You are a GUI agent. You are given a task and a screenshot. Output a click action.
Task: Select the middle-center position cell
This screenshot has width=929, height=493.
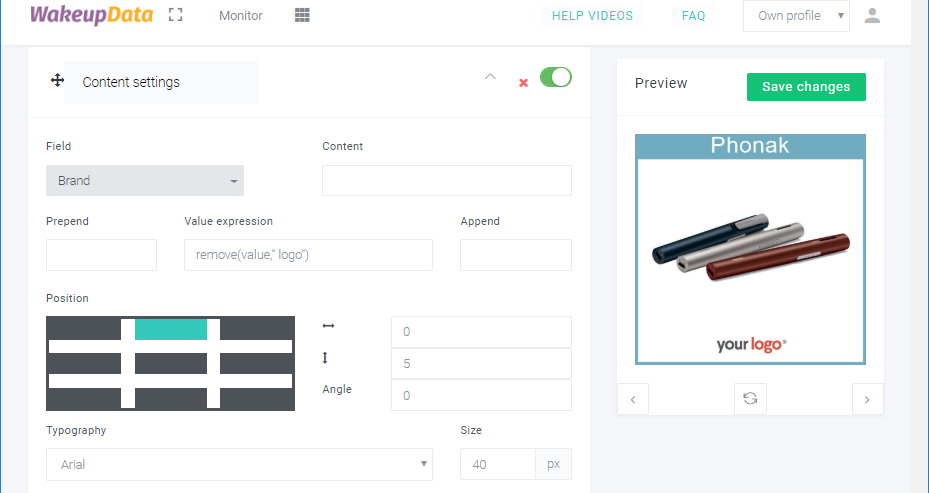click(171, 363)
